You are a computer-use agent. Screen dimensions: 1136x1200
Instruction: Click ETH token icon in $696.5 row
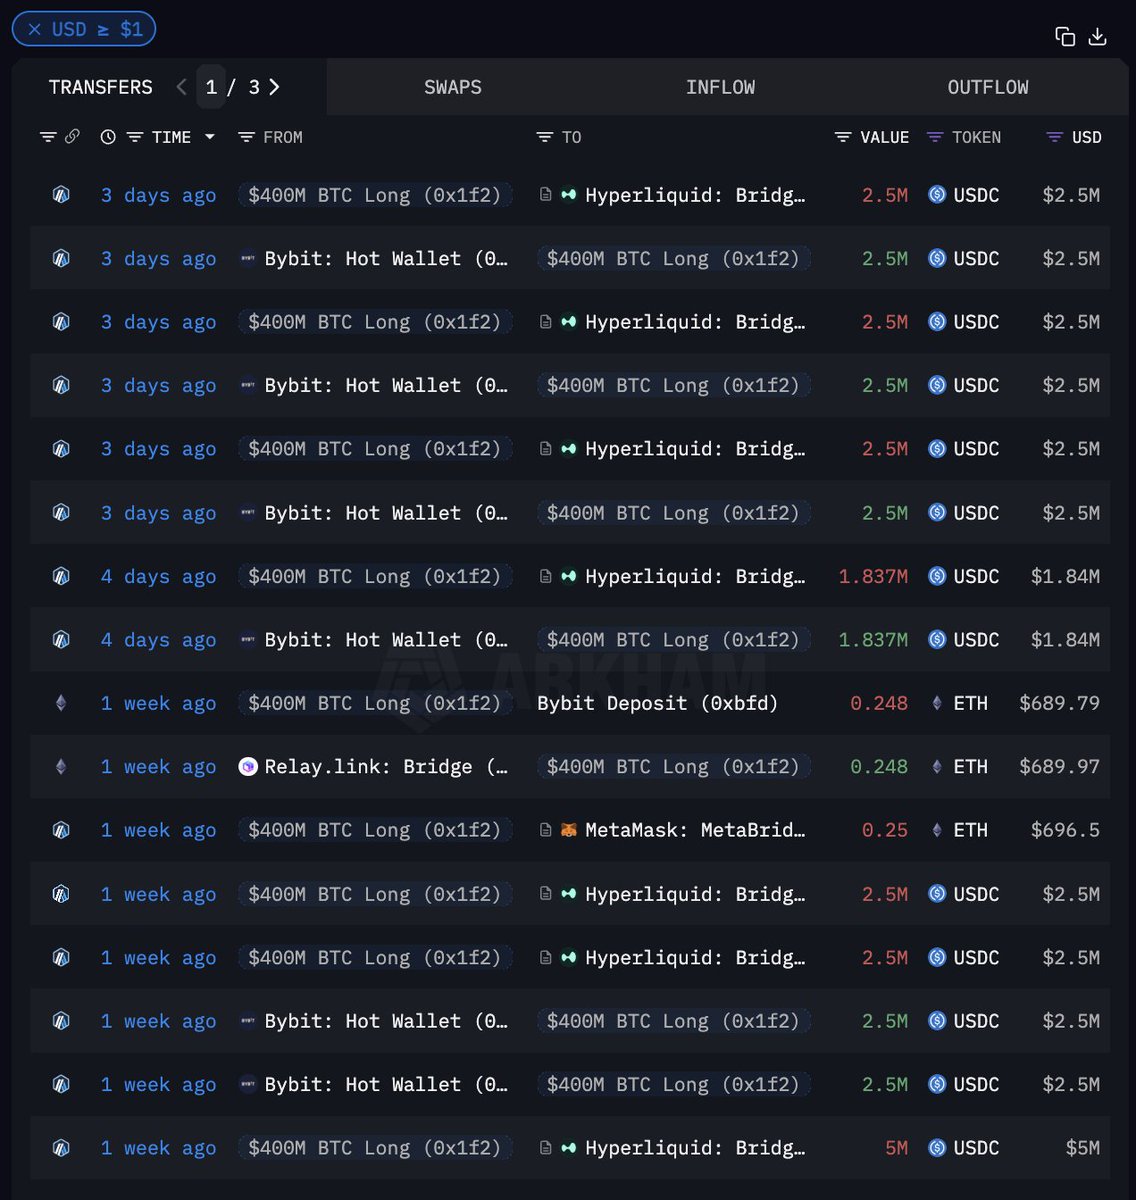coord(937,830)
